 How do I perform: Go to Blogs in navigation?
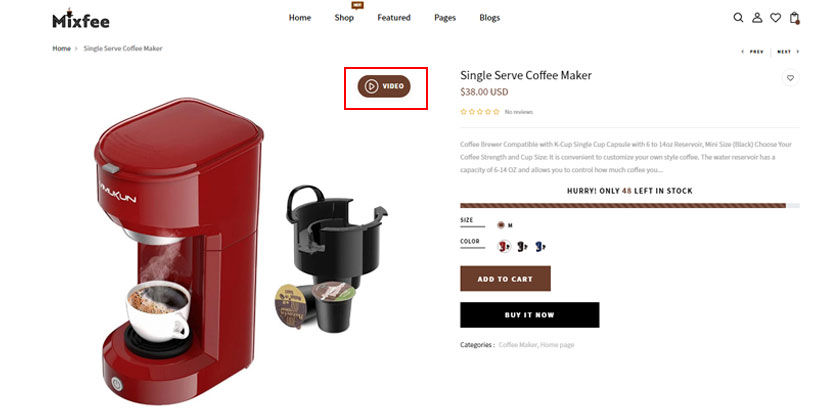tap(489, 18)
